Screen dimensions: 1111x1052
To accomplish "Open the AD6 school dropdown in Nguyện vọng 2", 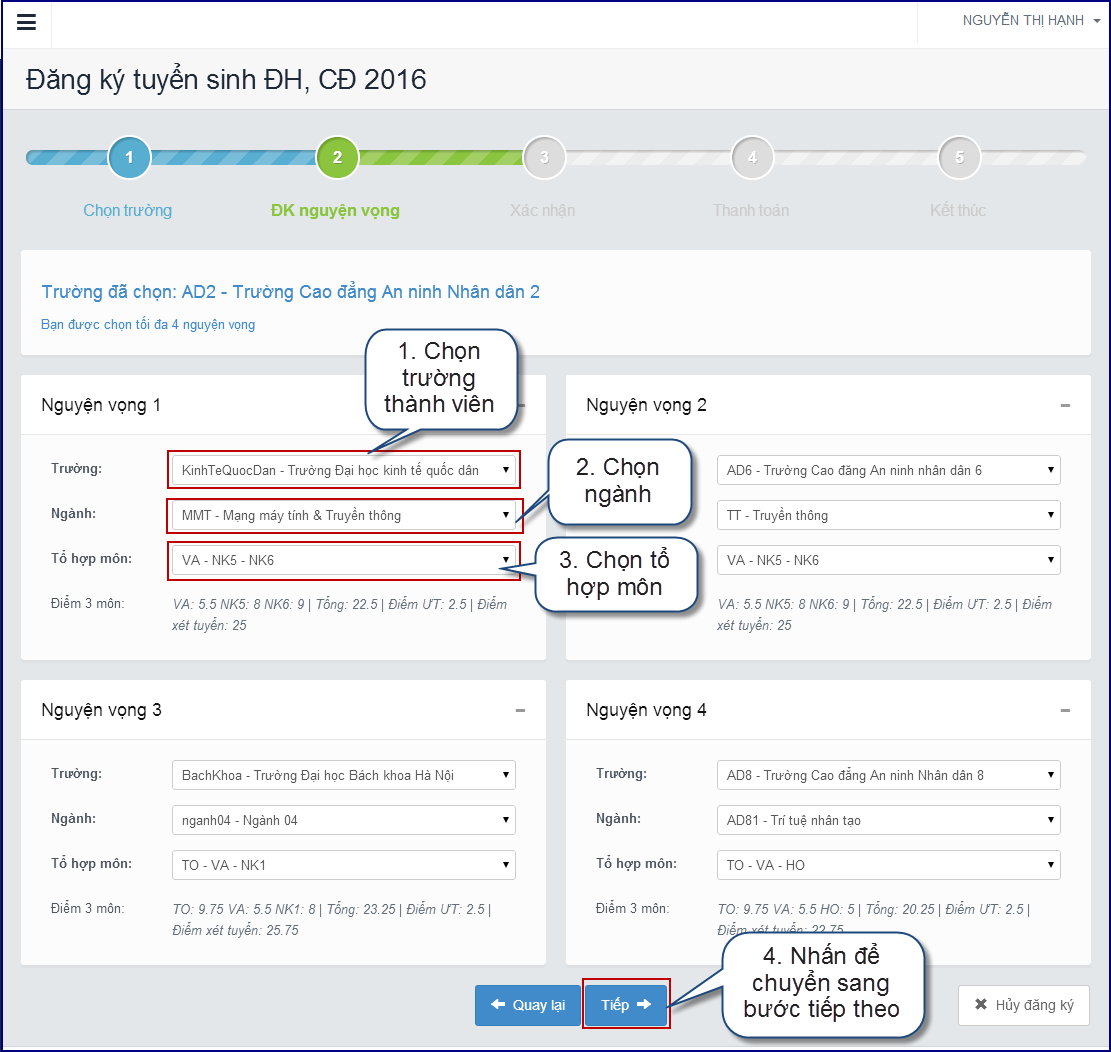I will [x=889, y=470].
